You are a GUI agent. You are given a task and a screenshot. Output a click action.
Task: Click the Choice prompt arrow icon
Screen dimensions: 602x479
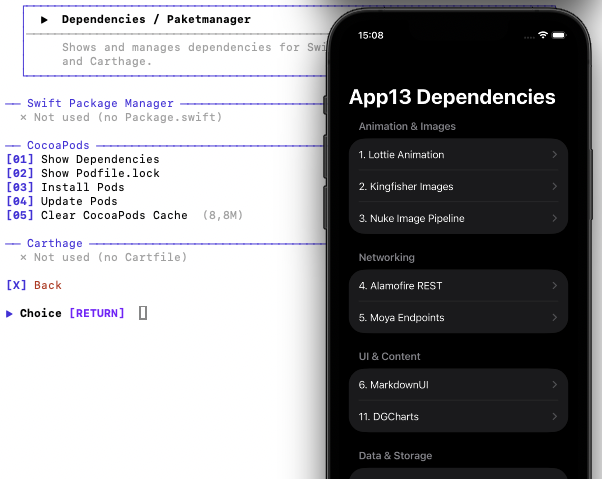click(x=9, y=314)
